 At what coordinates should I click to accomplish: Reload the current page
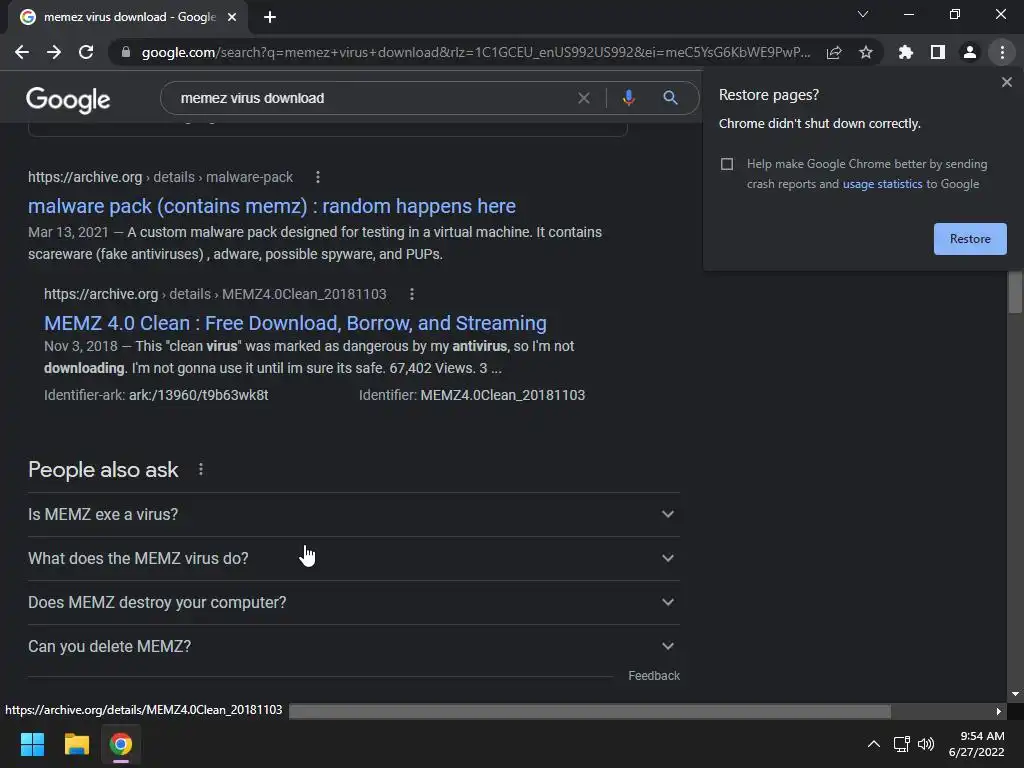coord(86,52)
